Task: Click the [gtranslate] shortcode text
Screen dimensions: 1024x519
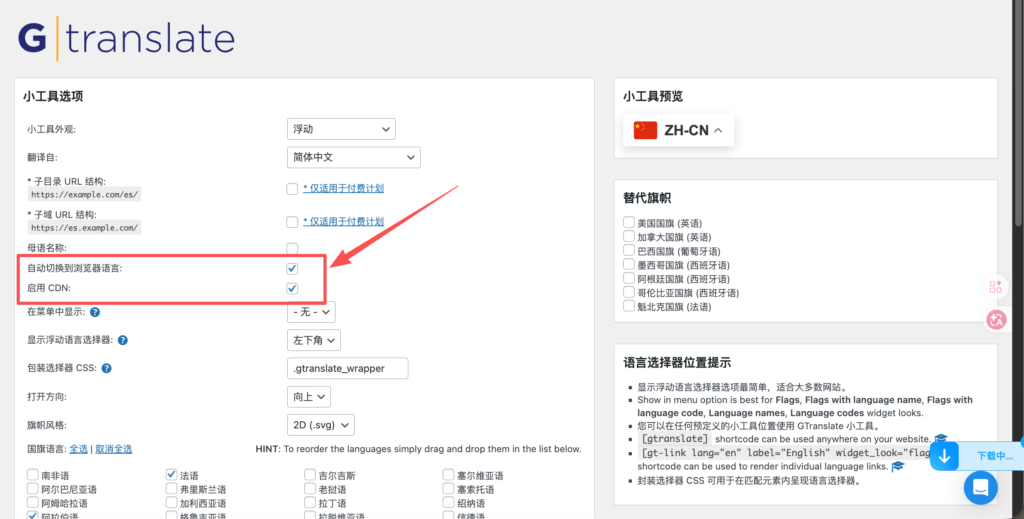Action: point(675,439)
